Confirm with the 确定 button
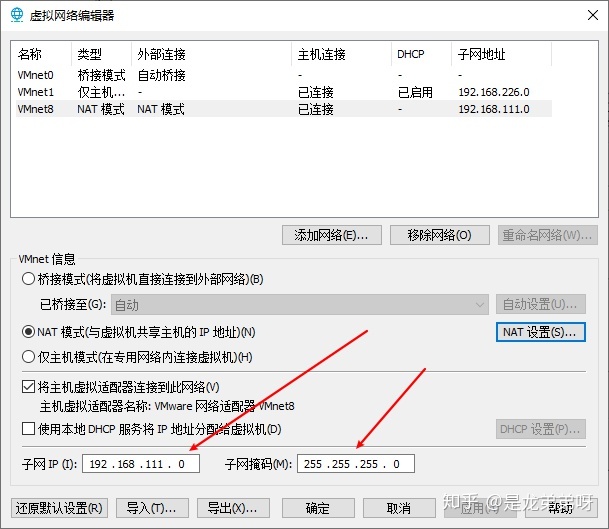Image resolution: width=609 pixels, height=529 pixels. 318,508
